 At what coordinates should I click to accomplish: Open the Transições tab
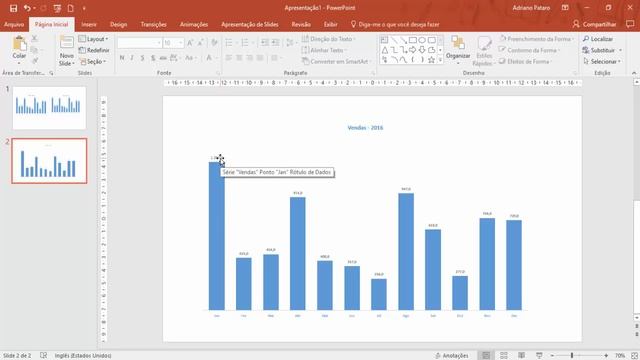[153, 24]
